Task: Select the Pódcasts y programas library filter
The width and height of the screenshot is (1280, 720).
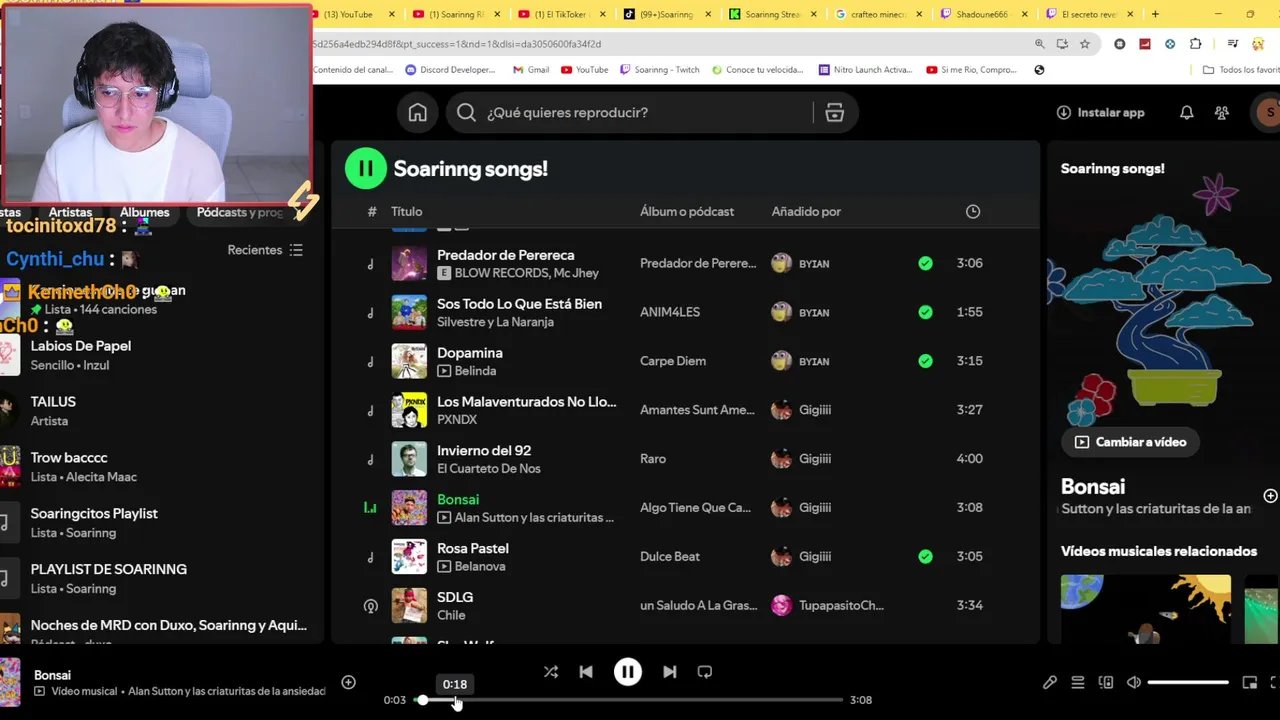Action: point(240,212)
